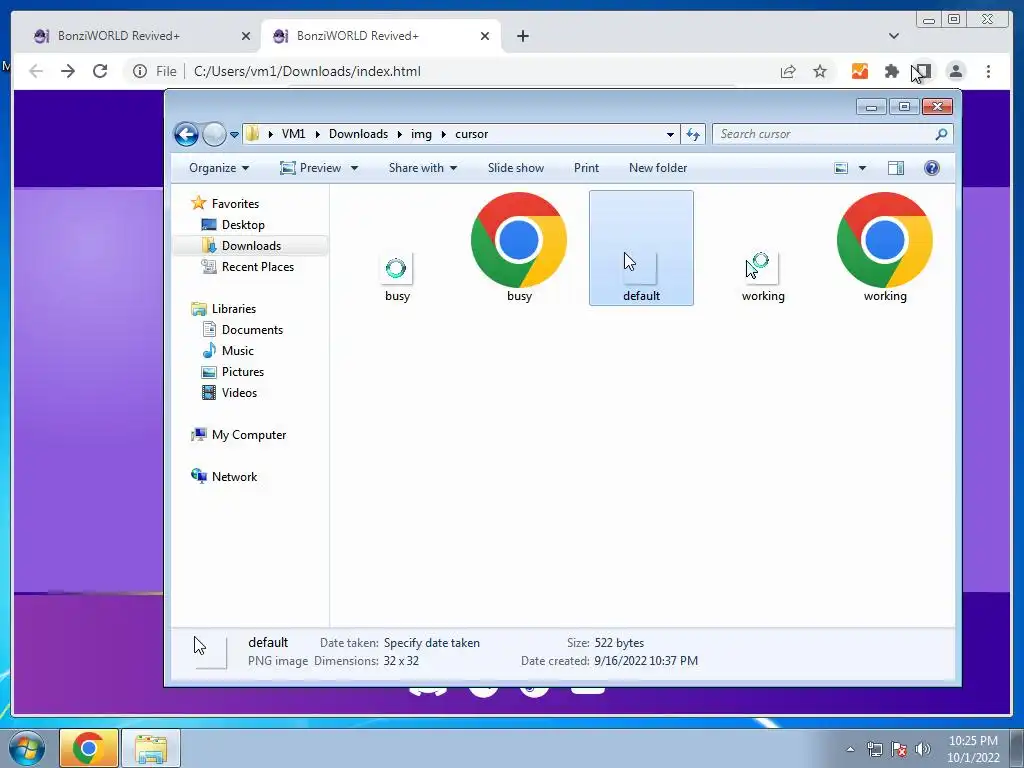Click 'Specify date taken' in details pane

432,643
